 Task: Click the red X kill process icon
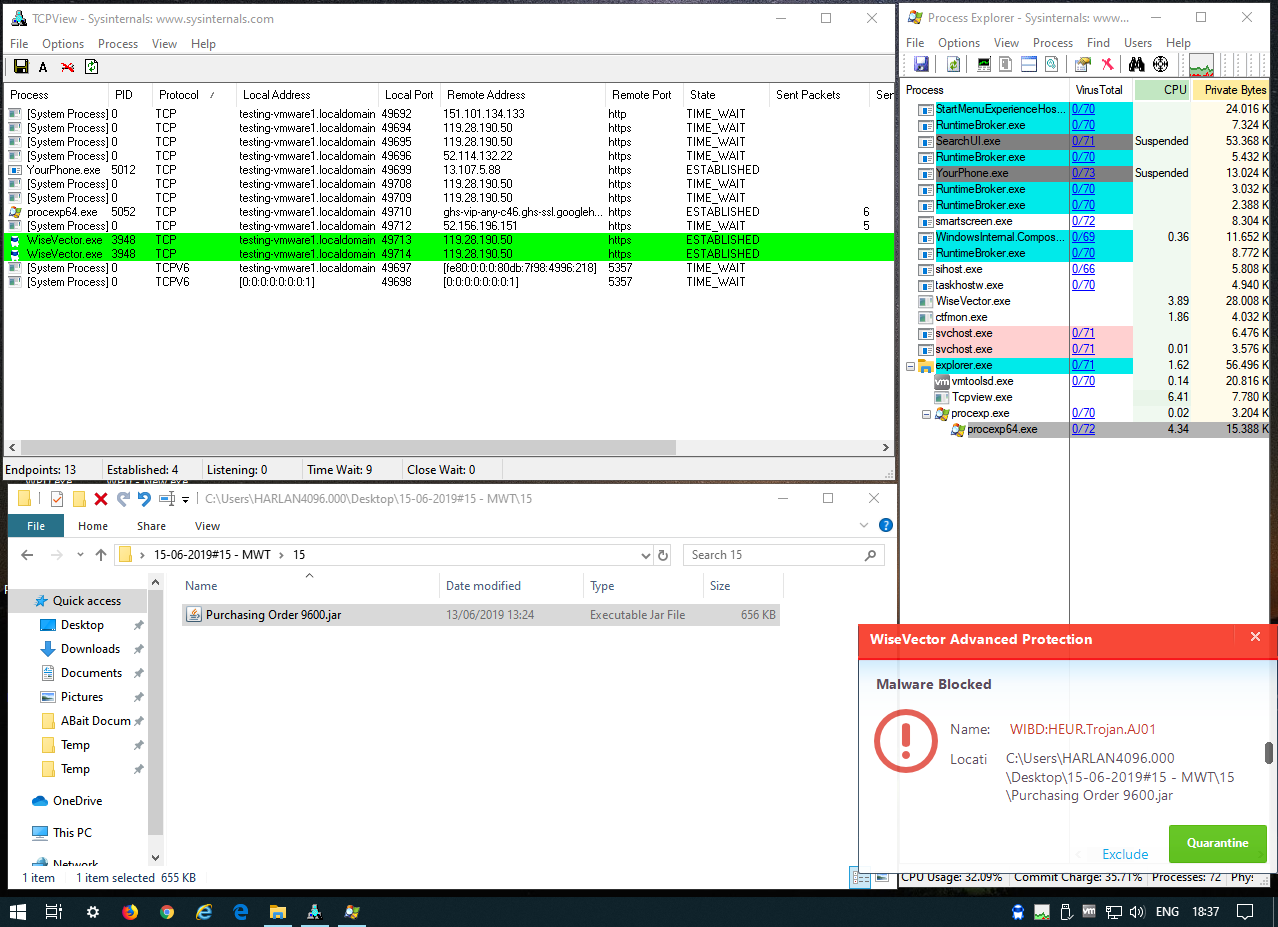coord(1107,65)
